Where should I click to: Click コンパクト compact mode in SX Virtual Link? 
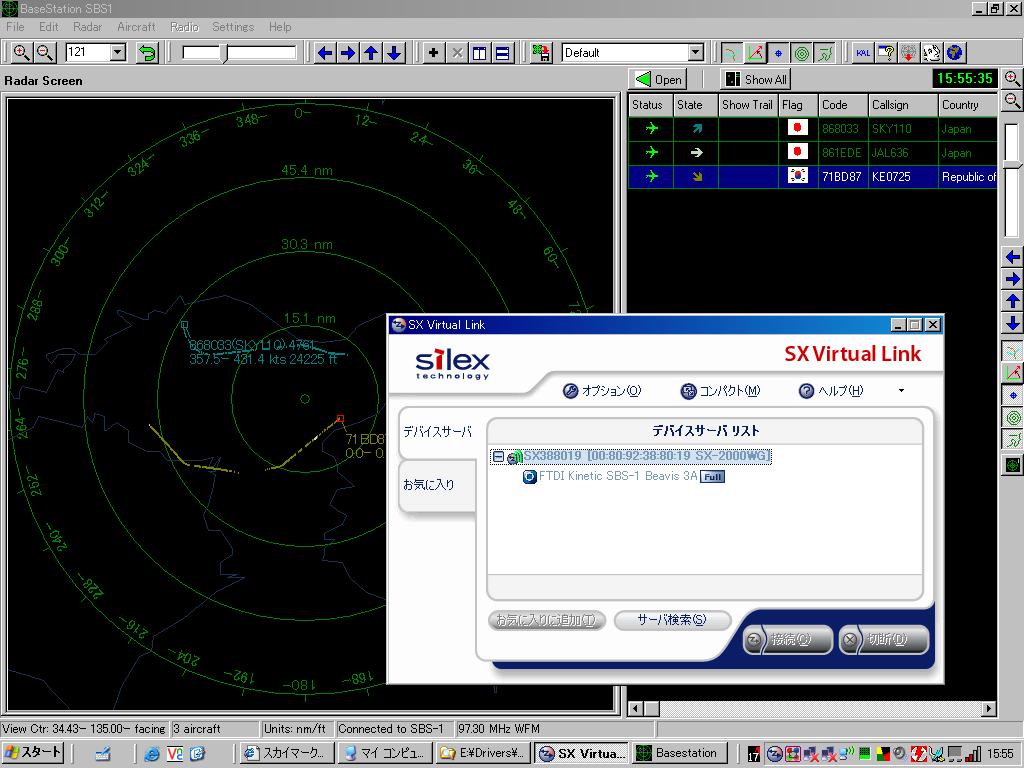click(720, 391)
